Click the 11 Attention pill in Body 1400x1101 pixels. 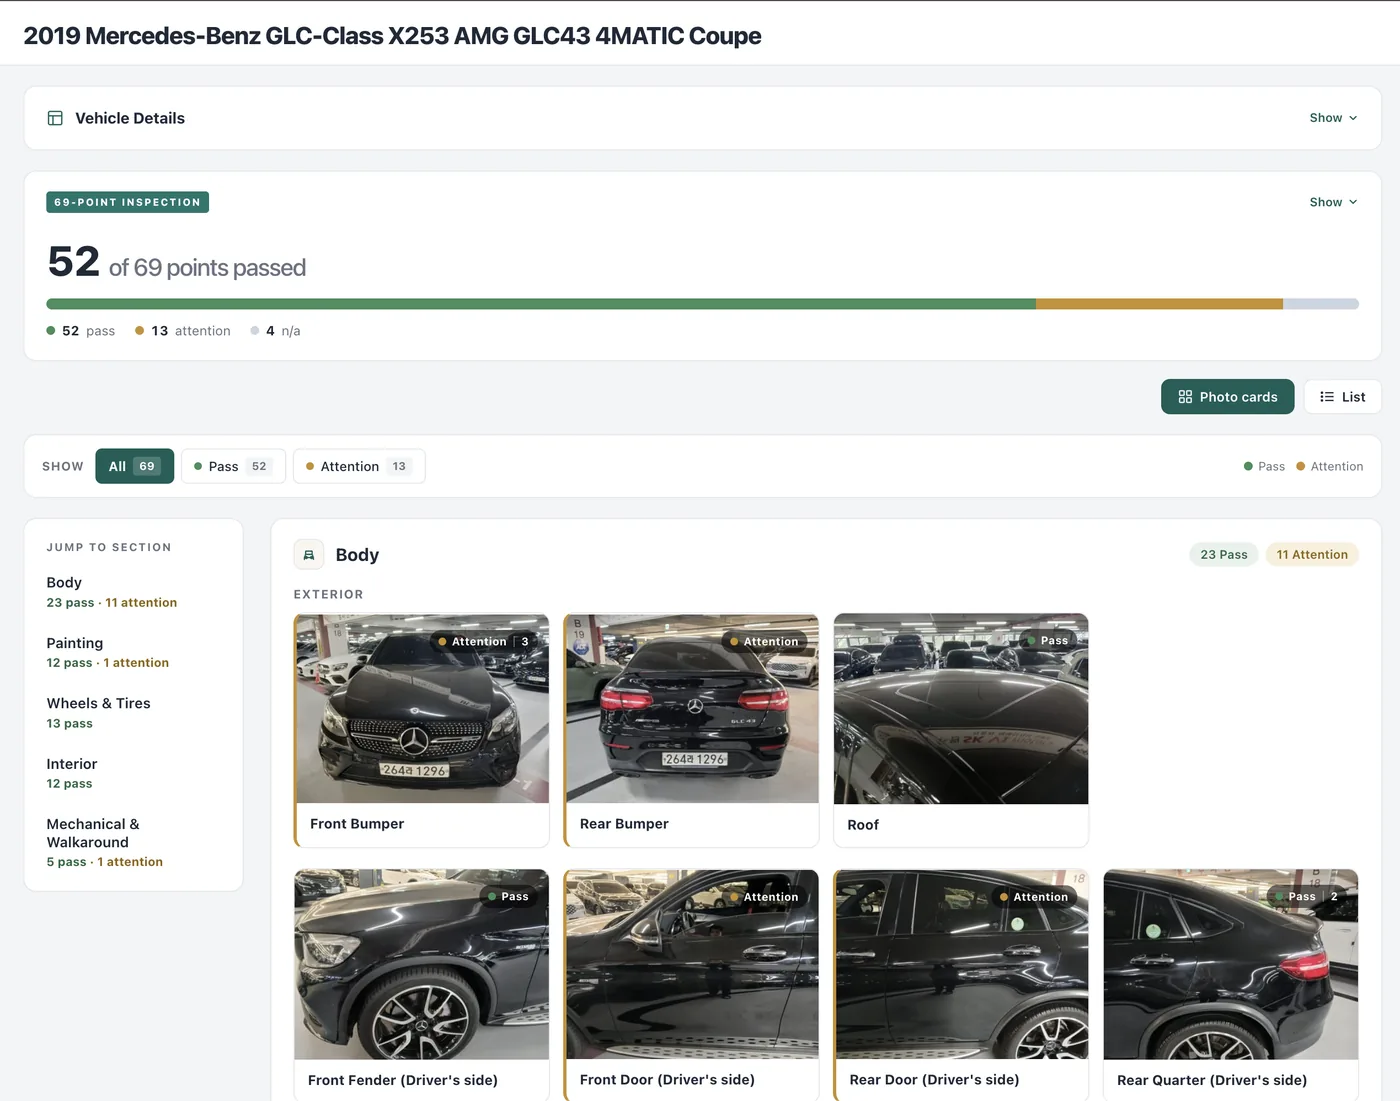(x=1312, y=555)
